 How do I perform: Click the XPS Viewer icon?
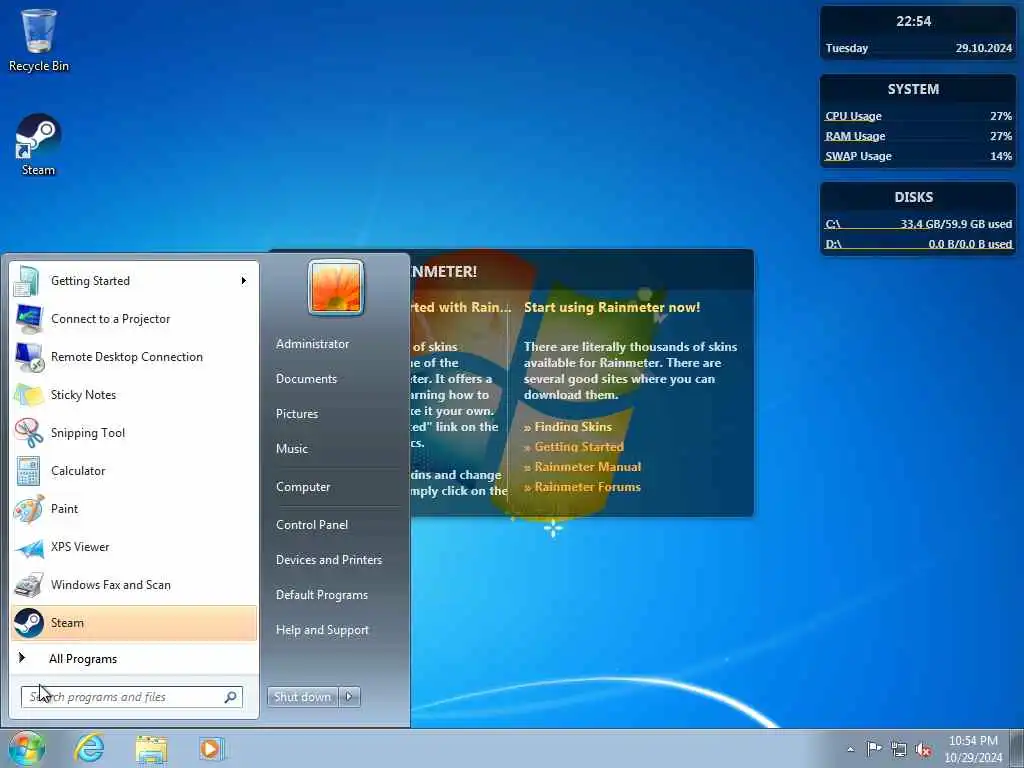(29, 547)
